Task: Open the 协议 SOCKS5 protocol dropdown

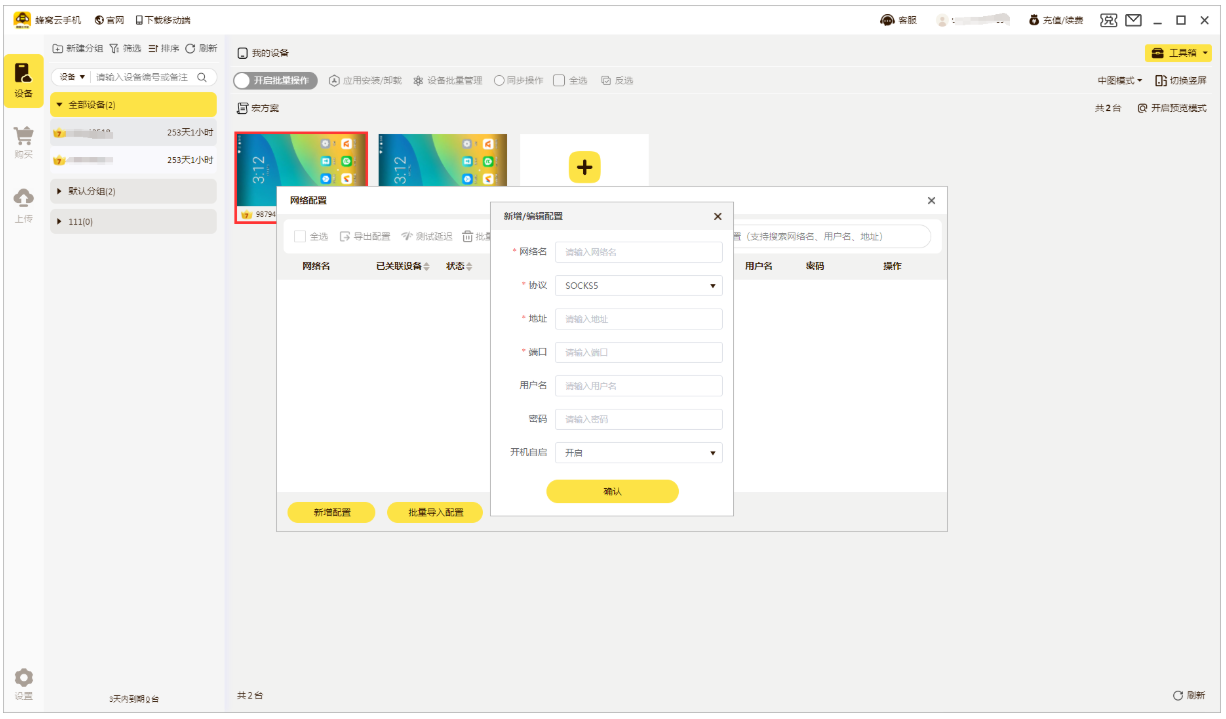Action: tap(638, 285)
